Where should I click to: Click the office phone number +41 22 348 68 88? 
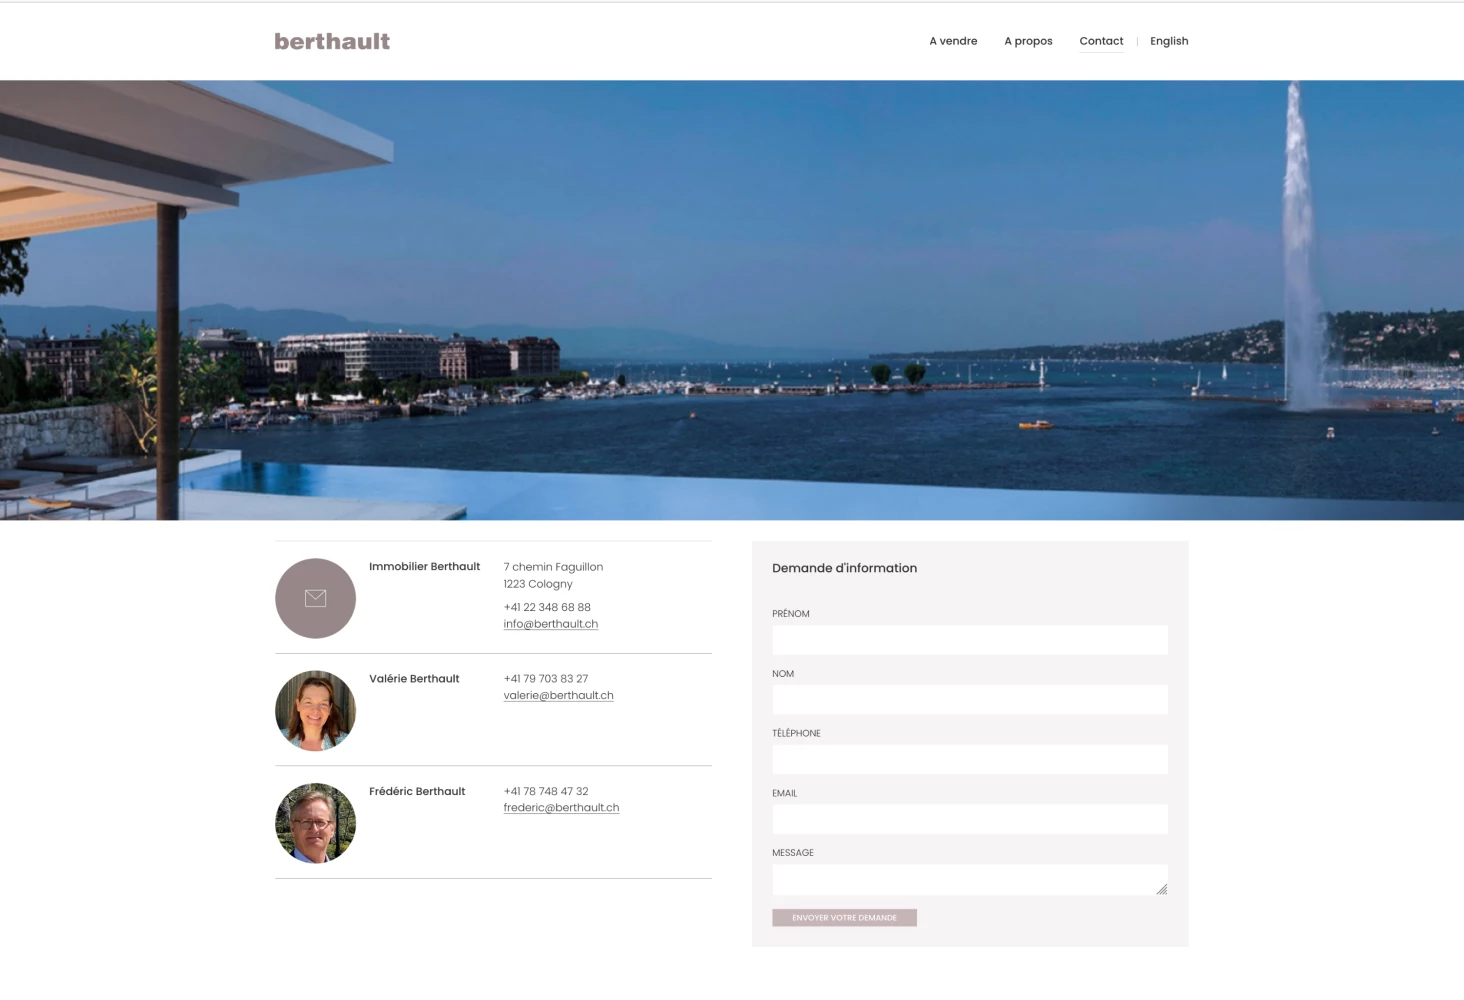pyautogui.click(x=547, y=607)
